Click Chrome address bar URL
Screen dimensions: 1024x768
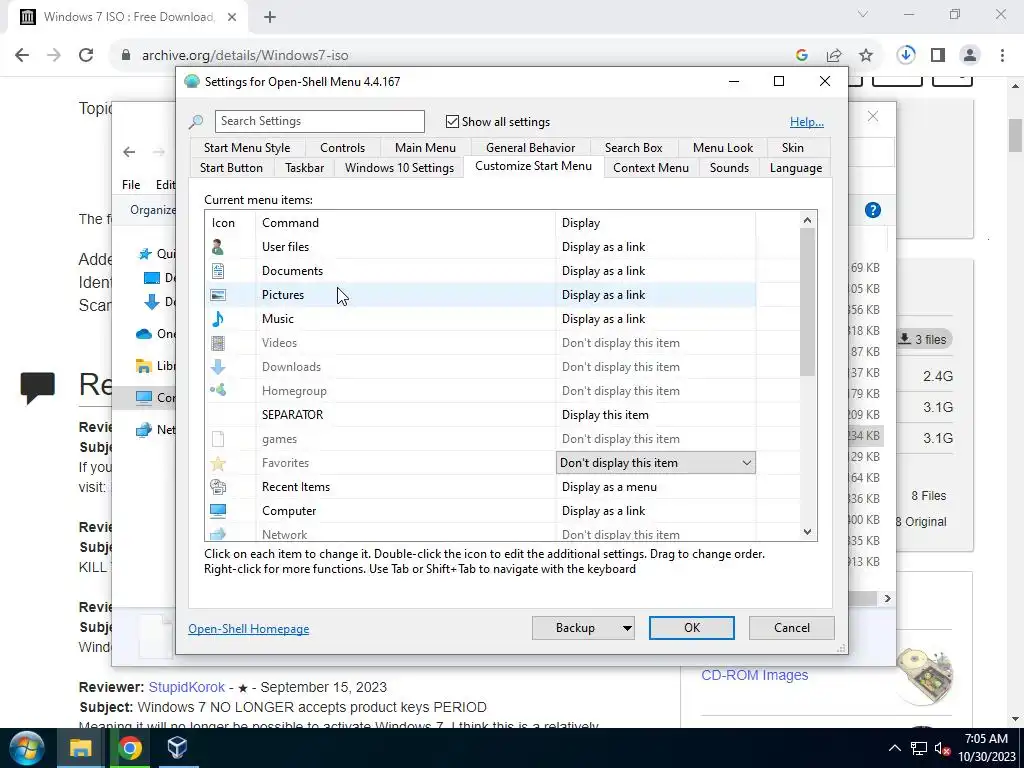pos(245,56)
